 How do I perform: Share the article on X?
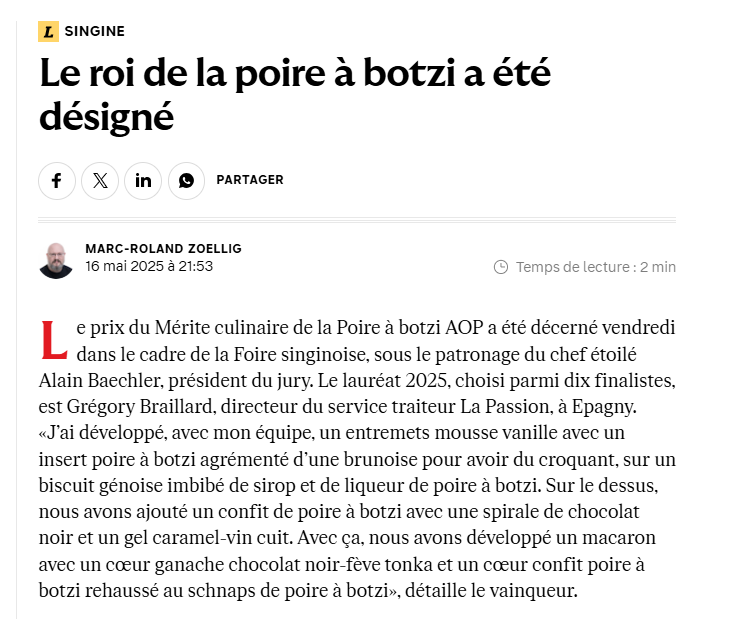[100, 181]
